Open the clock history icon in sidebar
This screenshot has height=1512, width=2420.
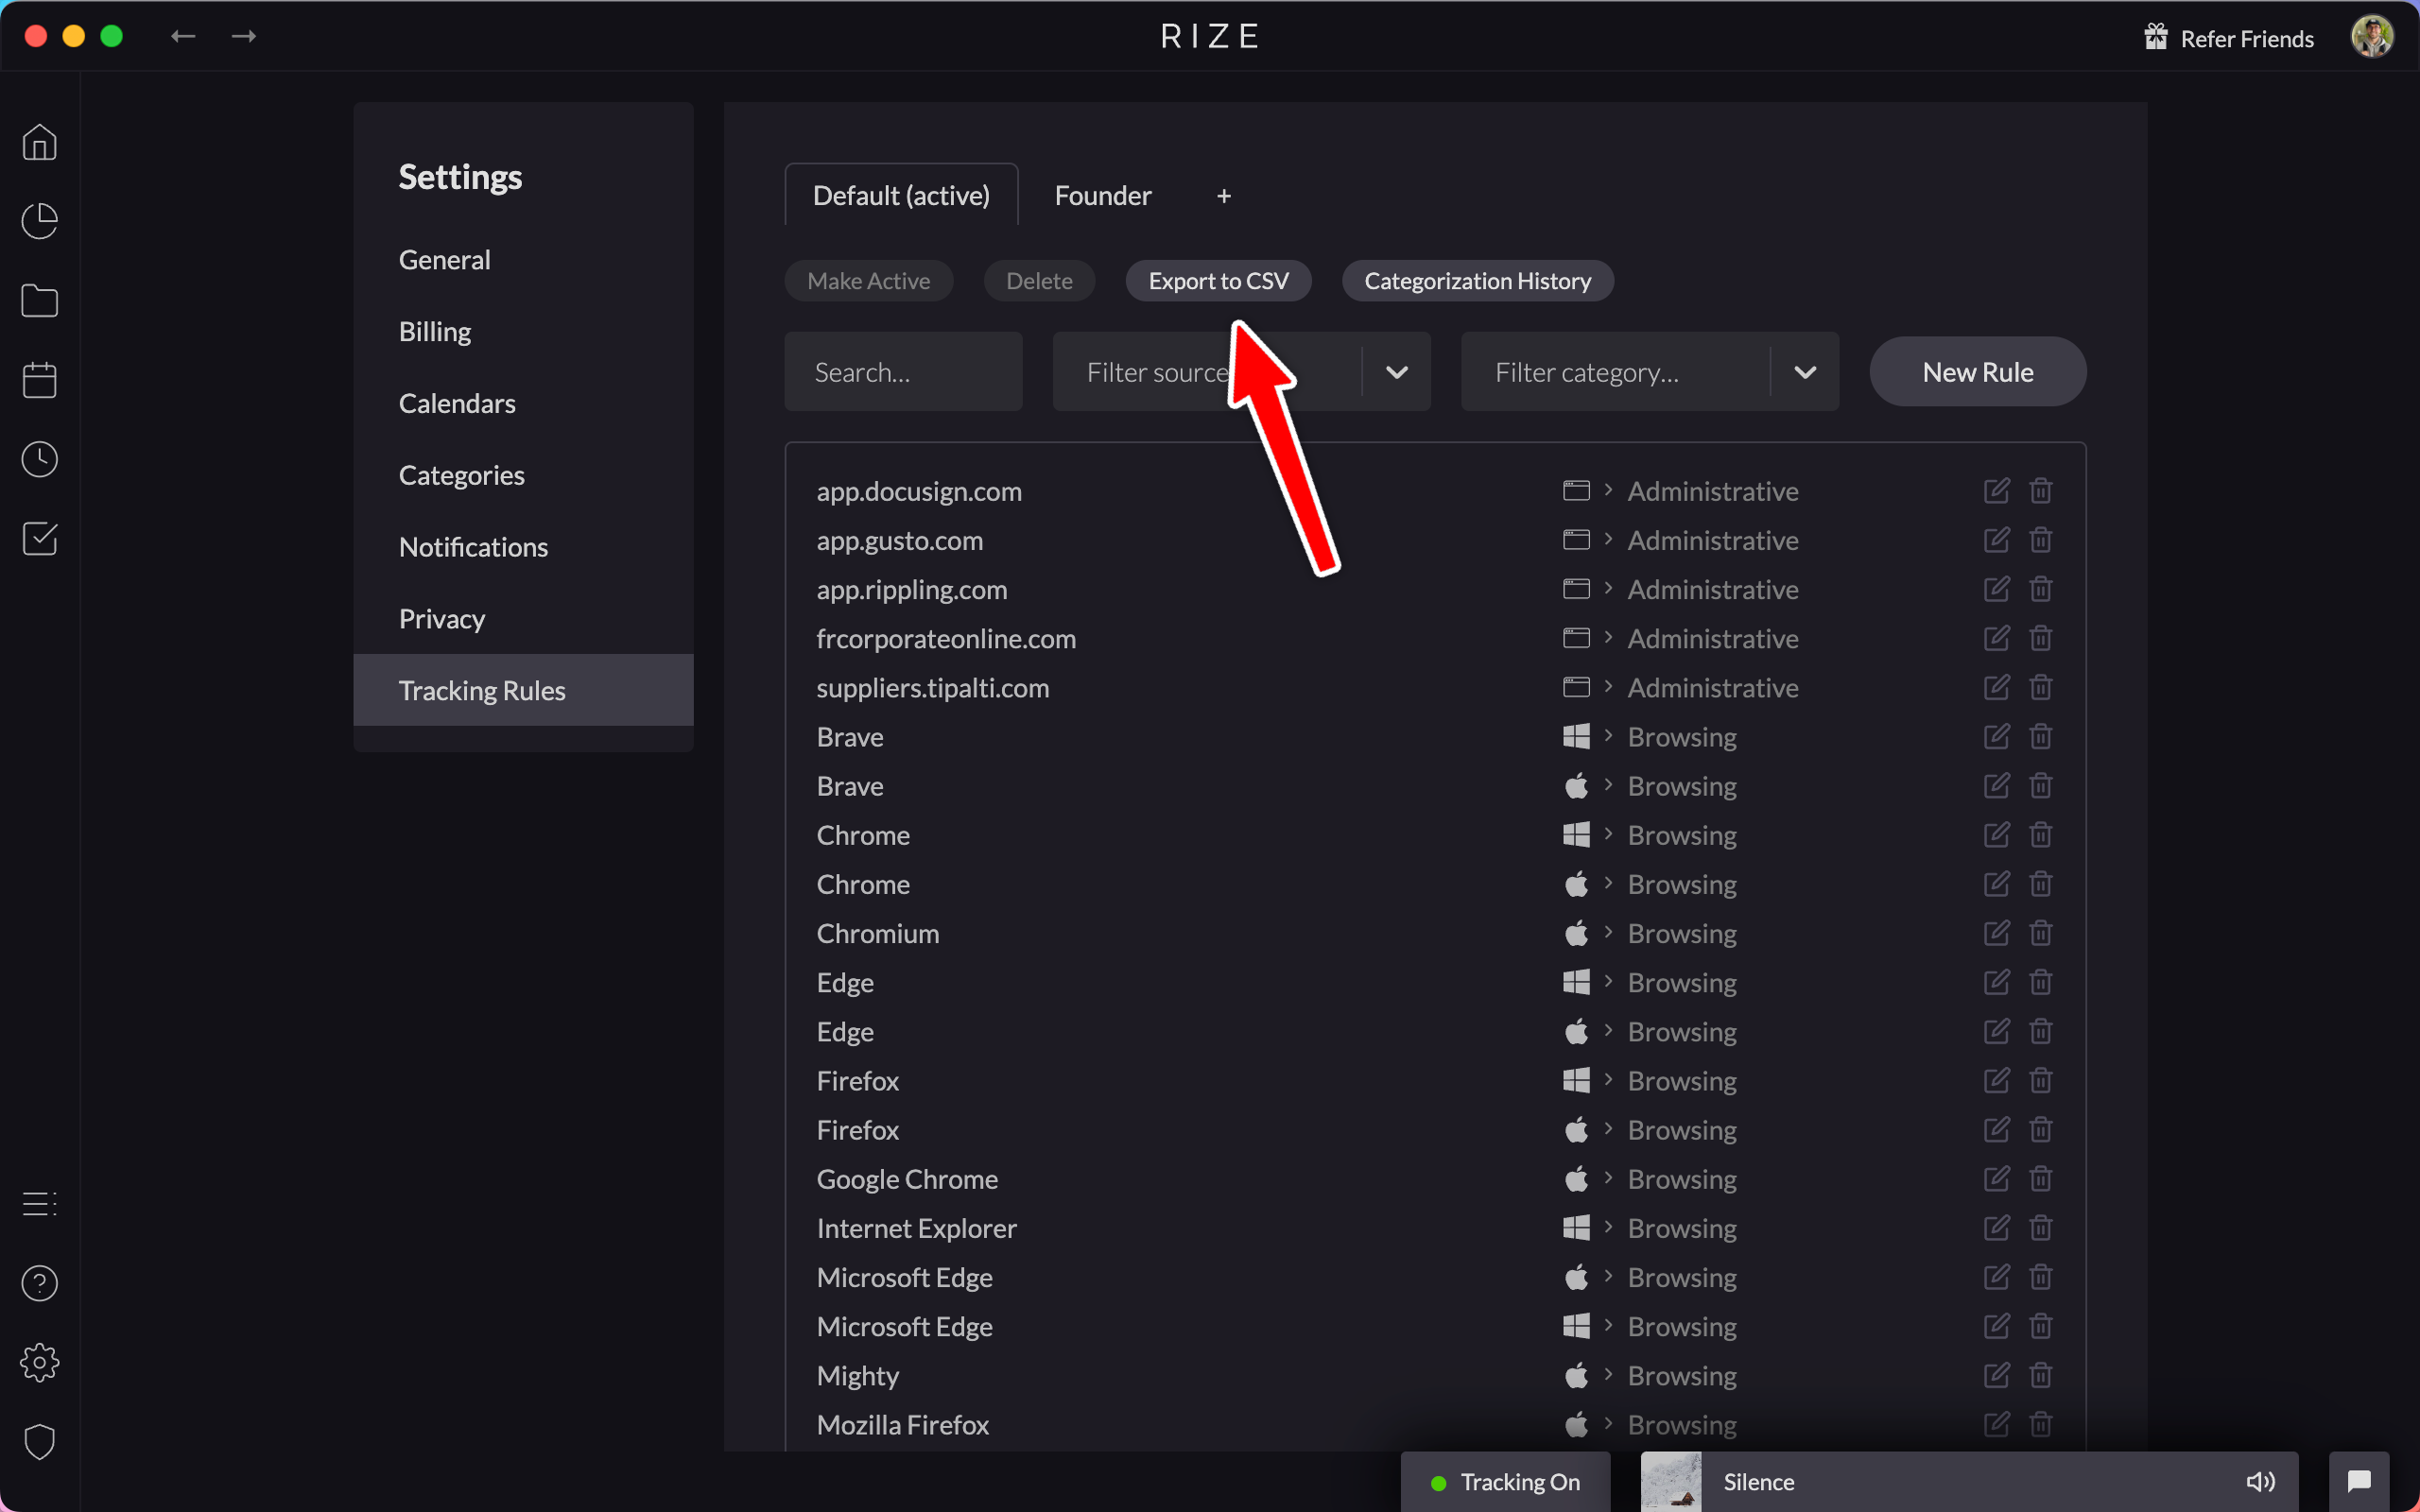tap(40, 459)
